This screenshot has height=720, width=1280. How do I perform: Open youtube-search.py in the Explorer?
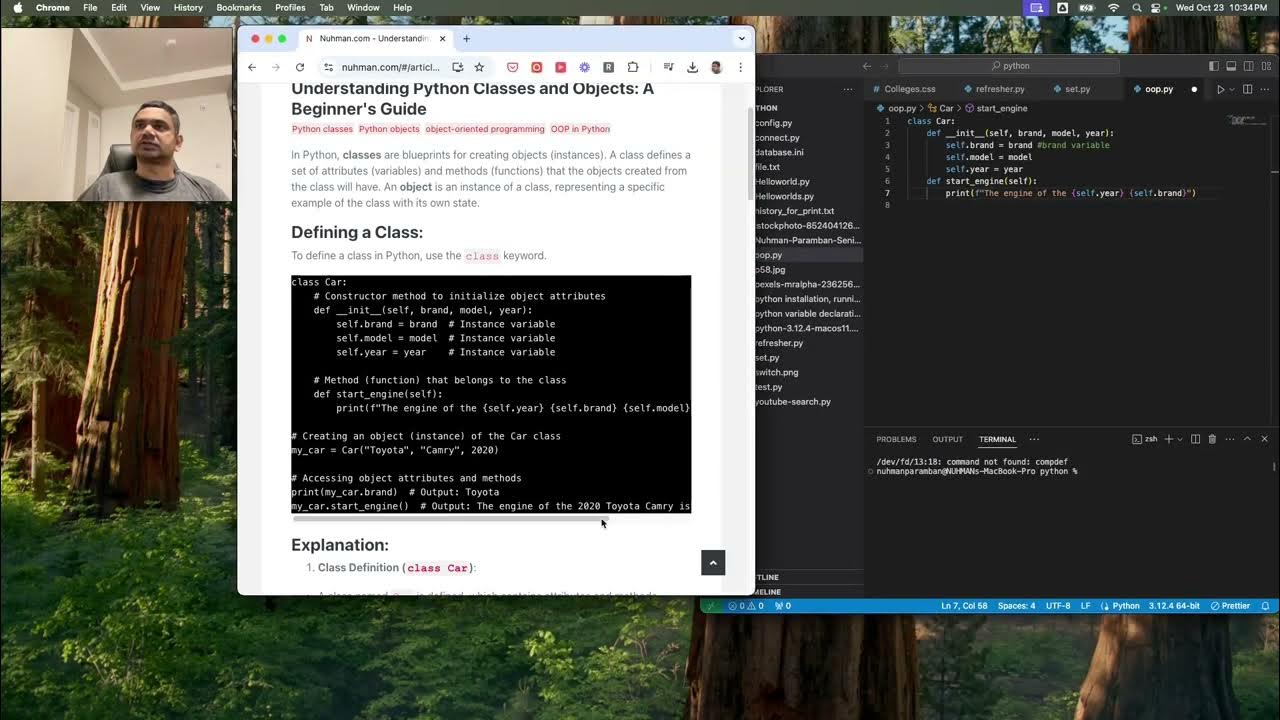(x=793, y=402)
